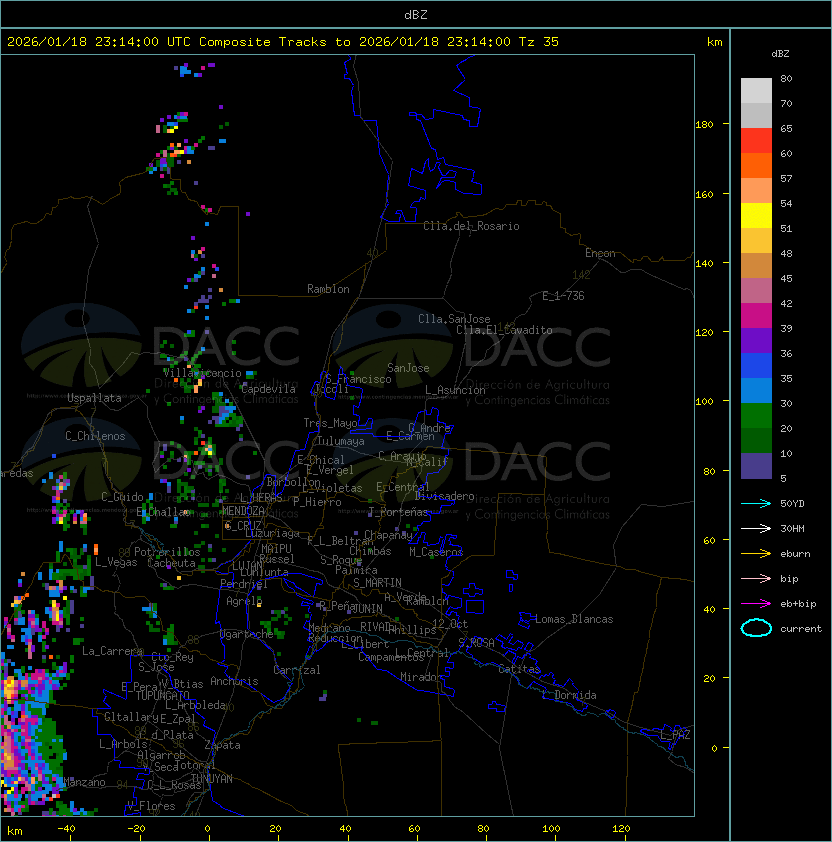832x842 pixels.
Task: Select the '180' tick on right axis
Action: pyautogui.click(x=704, y=124)
